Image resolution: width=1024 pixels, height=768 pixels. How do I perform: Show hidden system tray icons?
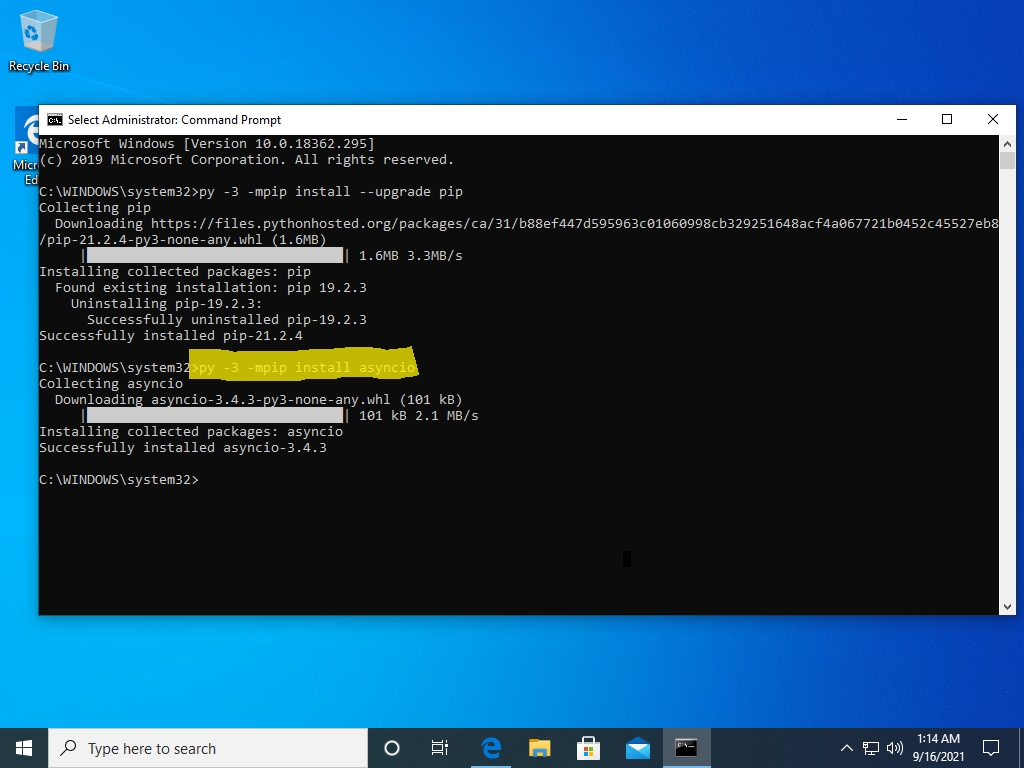pyautogui.click(x=846, y=748)
